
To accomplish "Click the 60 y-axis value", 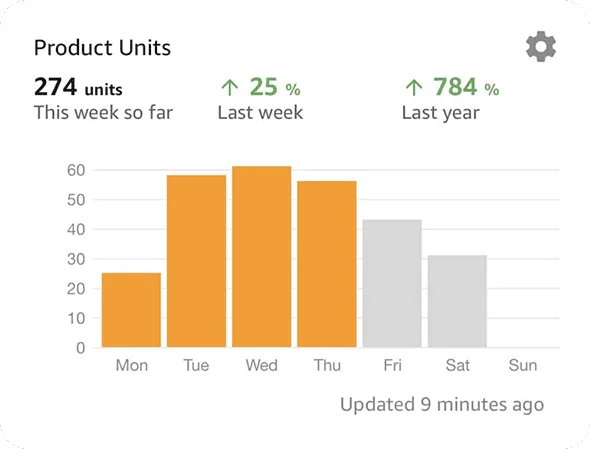I will tap(76, 170).
